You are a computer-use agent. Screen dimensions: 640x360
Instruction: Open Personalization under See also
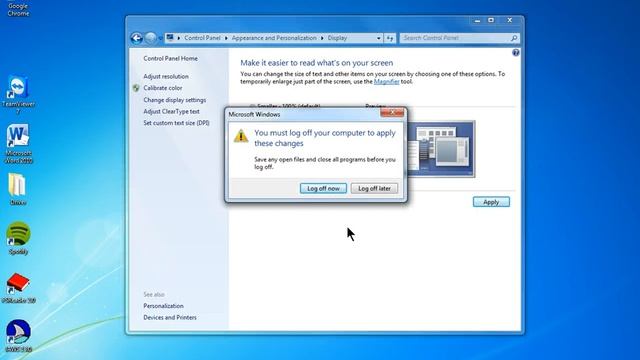tap(163, 306)
